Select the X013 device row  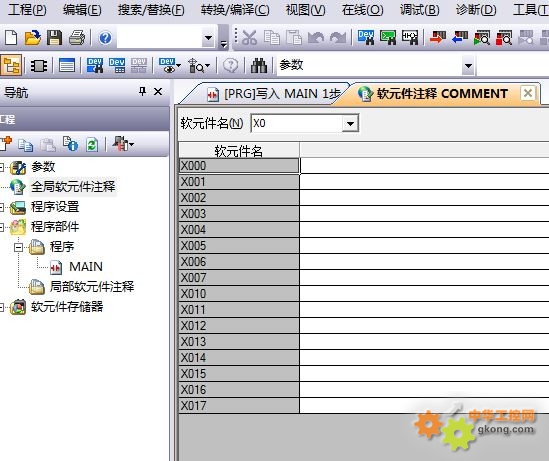tap(239, 342)
